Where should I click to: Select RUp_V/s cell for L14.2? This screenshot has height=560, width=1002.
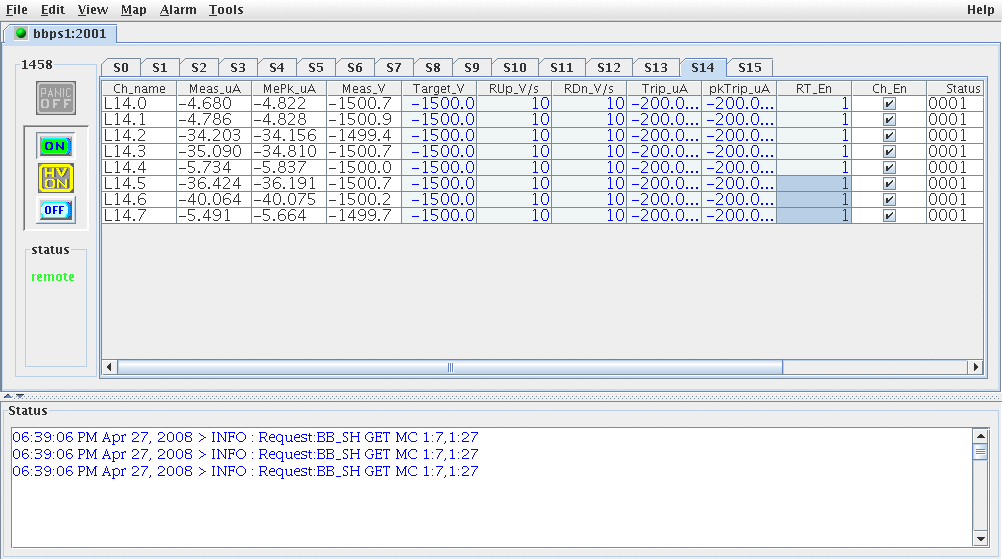coord(514,136)
